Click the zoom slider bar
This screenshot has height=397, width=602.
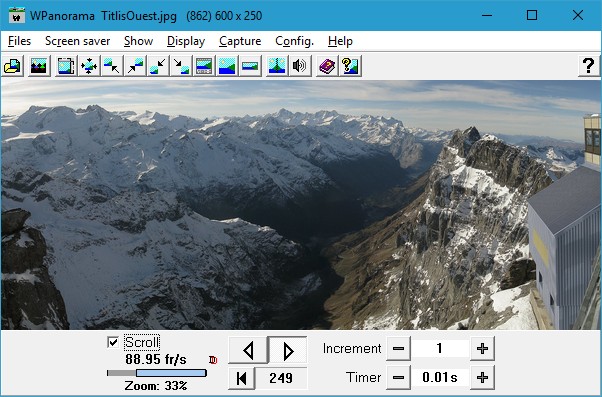[x=157, y=373]
